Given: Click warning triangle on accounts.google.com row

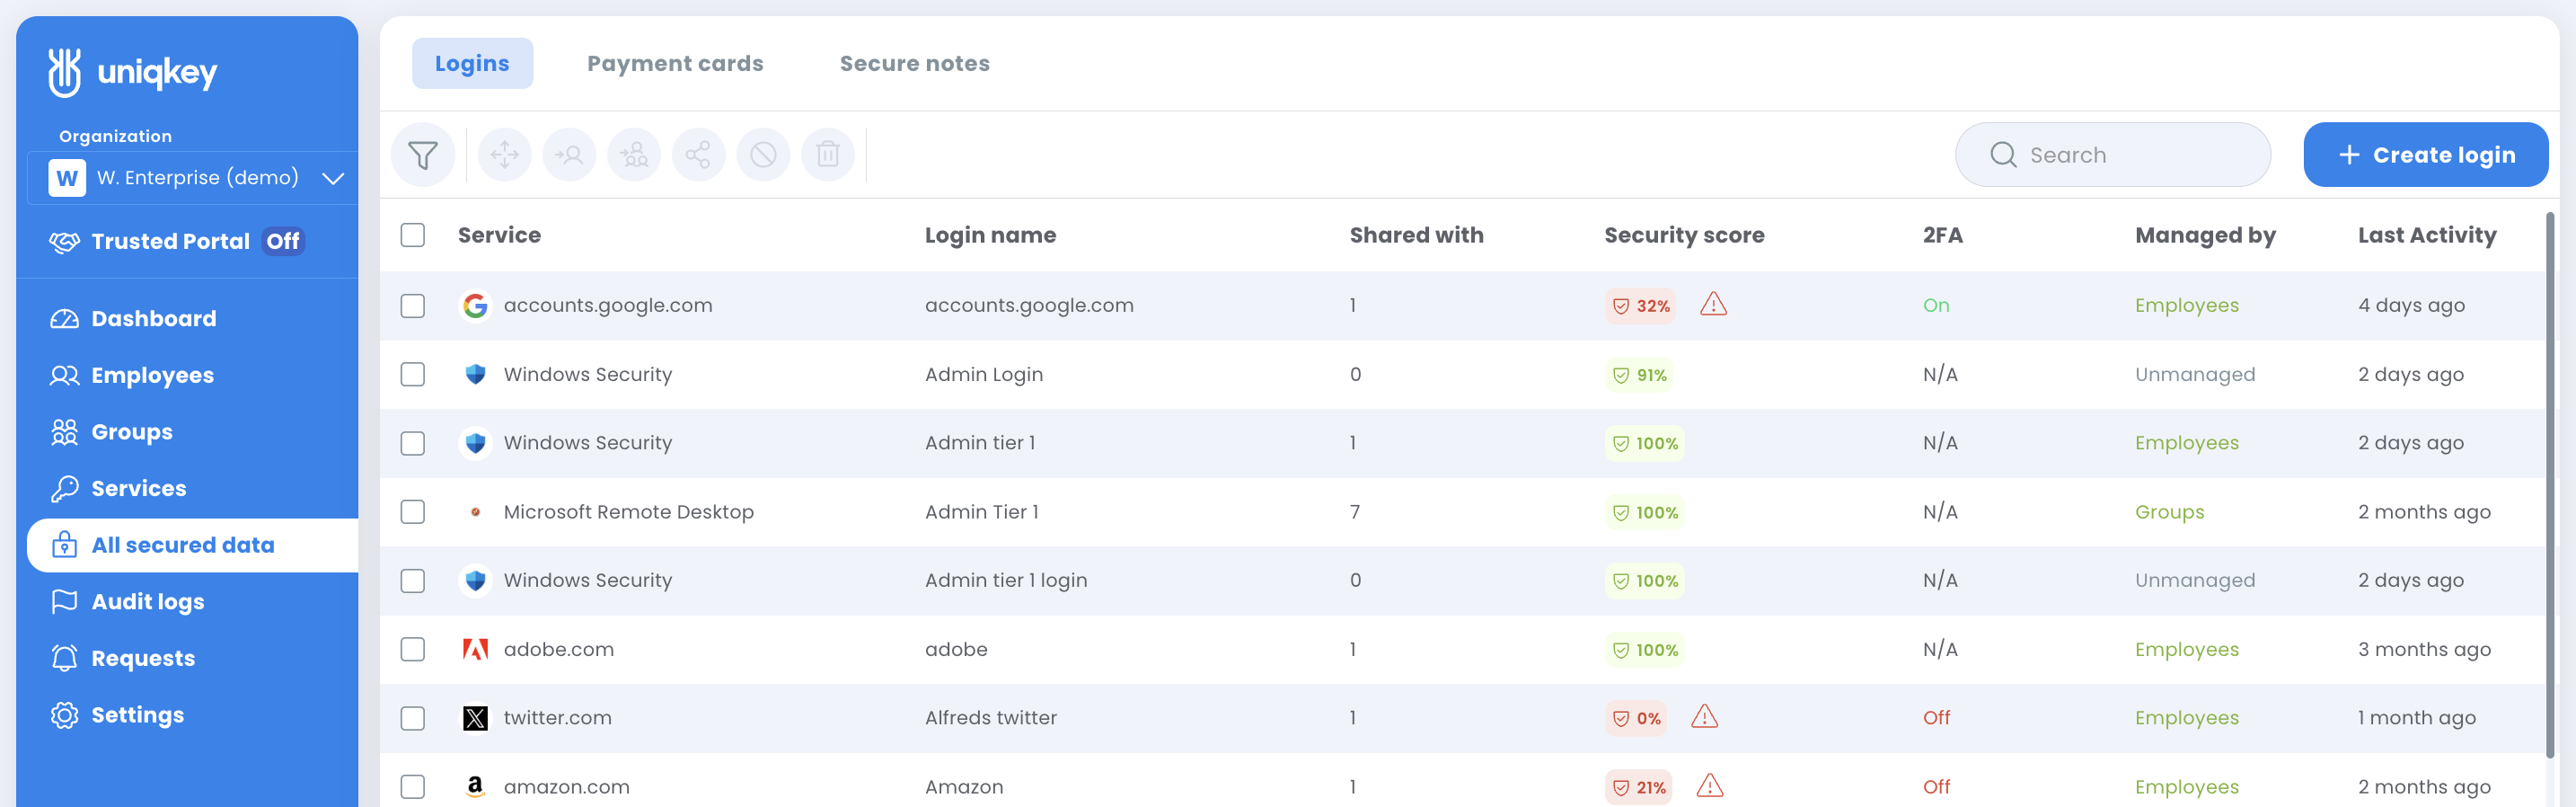Looking at the screenshot, I should tap(1713, 304).
